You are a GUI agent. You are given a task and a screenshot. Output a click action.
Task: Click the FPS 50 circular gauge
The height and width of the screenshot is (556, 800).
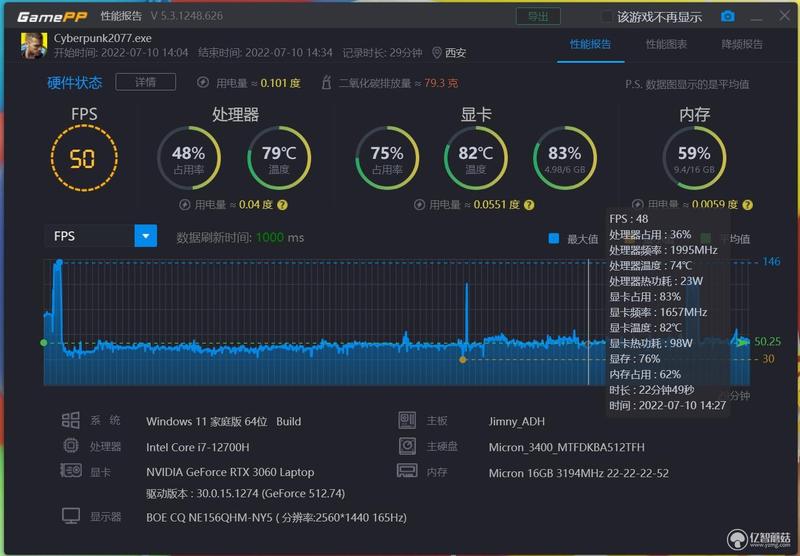pyautogui.click(x=84, y=159)
